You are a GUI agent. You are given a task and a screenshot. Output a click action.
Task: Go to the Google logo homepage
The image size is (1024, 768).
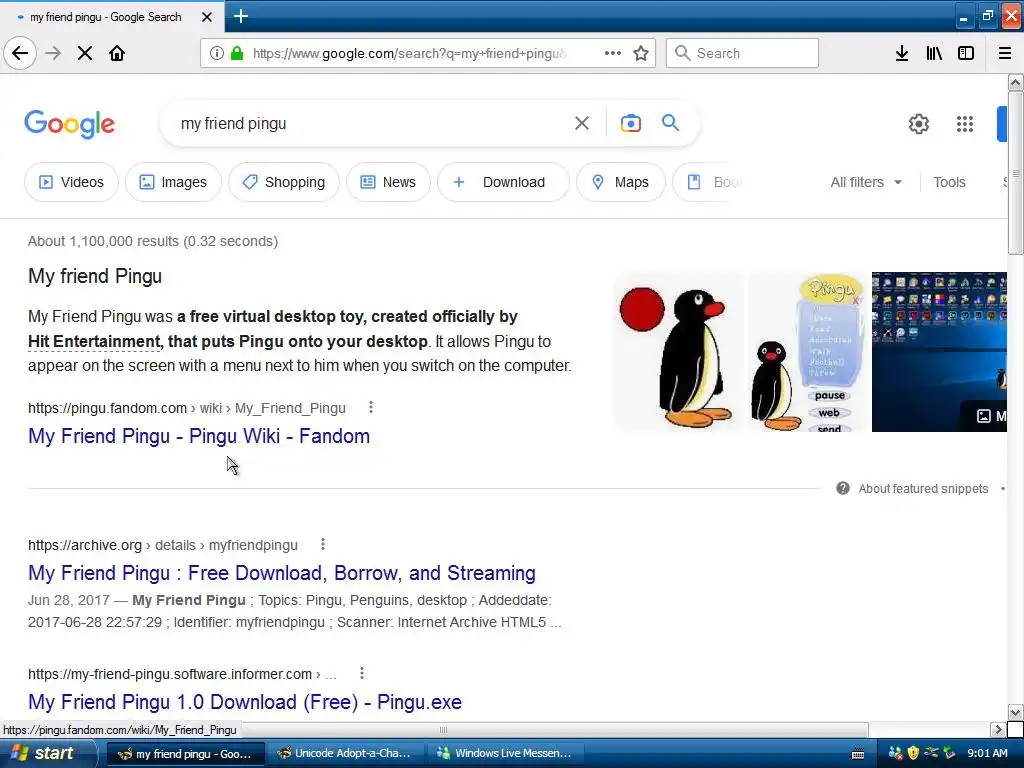[69, 123]
